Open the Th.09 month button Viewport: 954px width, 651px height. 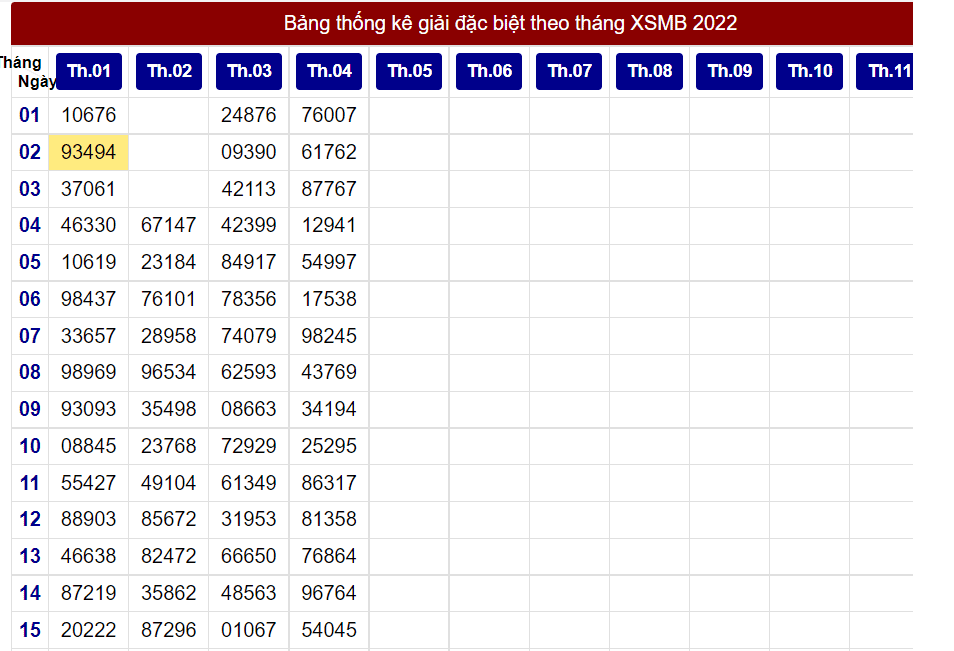[x=729, y=71]
